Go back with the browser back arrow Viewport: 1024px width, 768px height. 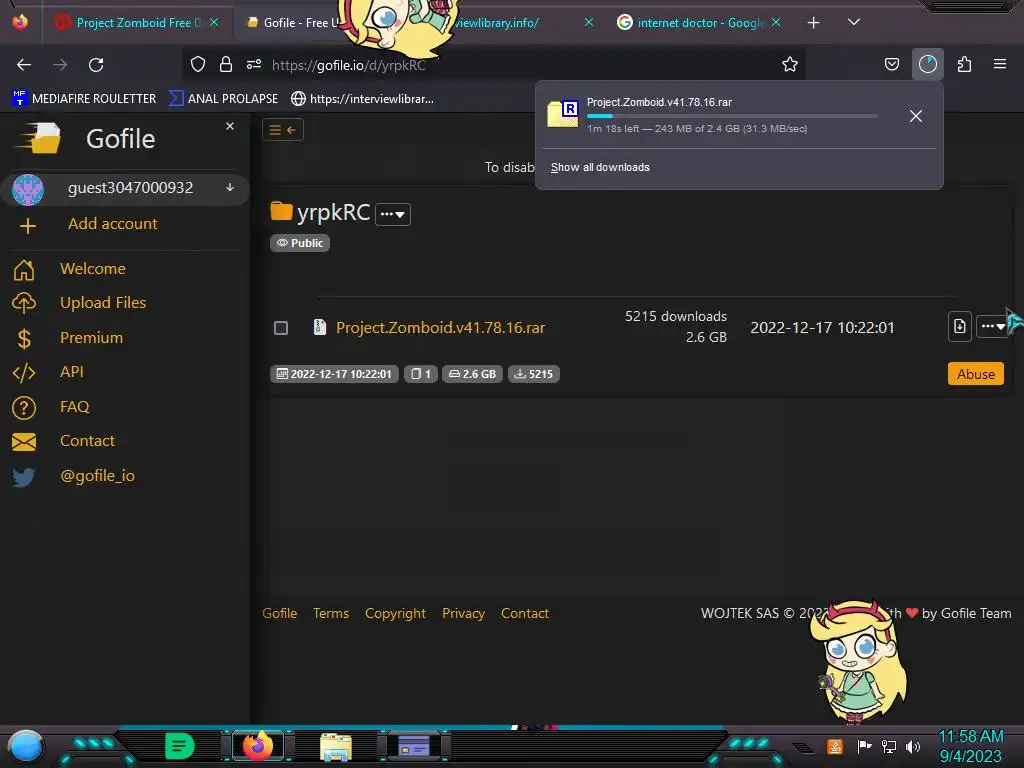[24, 65]
